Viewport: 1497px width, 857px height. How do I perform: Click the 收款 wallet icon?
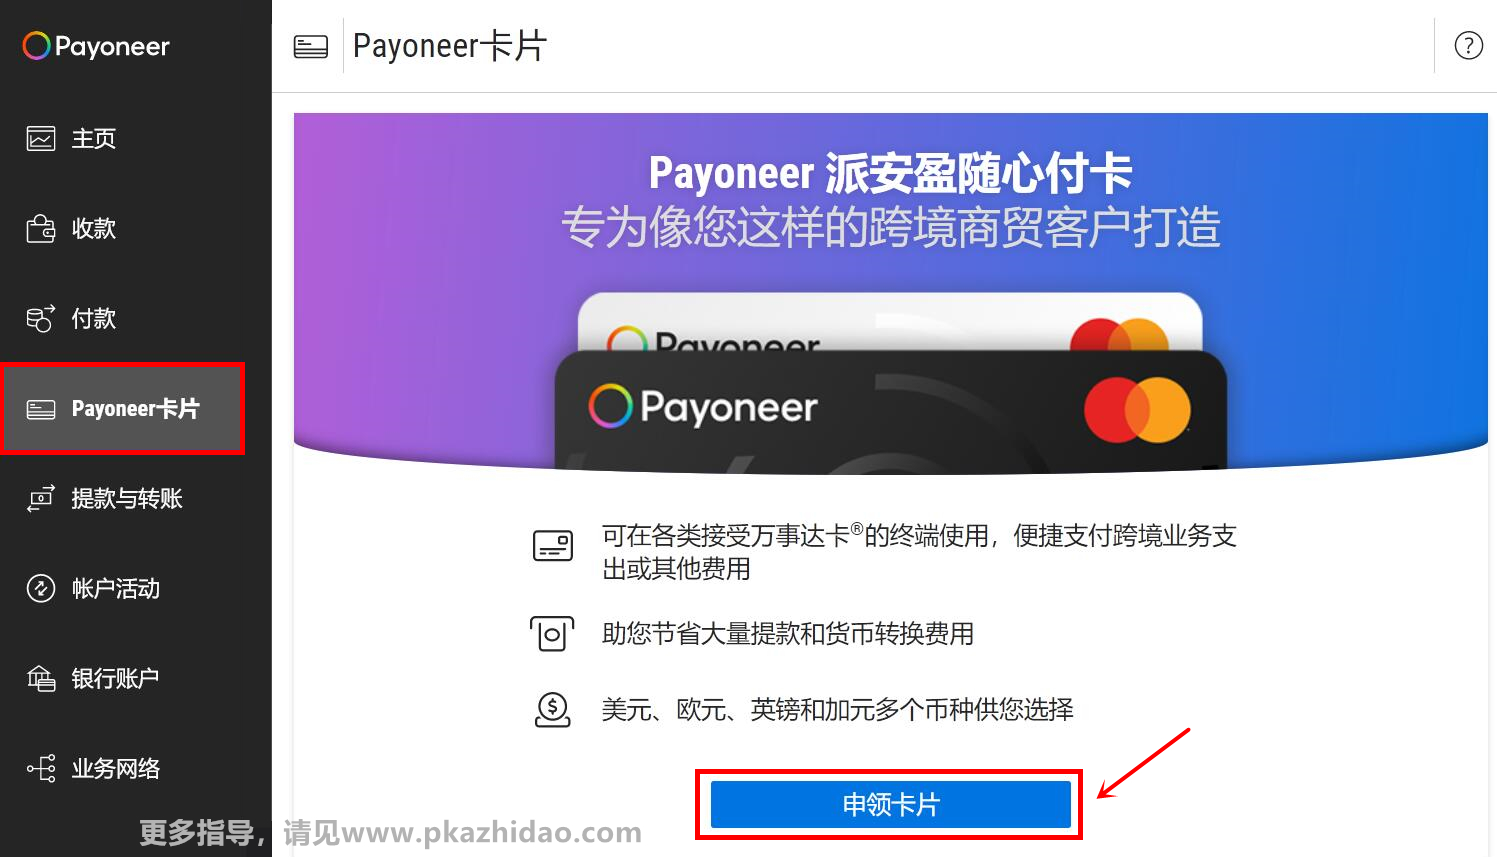(41, 228)
